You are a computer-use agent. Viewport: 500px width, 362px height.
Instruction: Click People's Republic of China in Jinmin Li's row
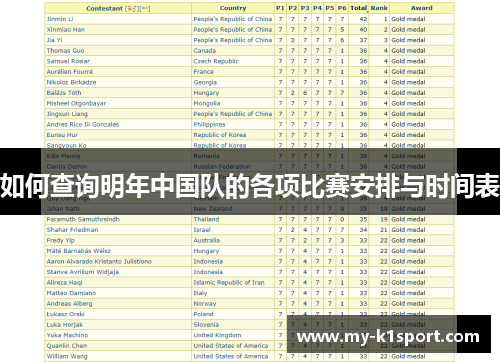(233, 19)
